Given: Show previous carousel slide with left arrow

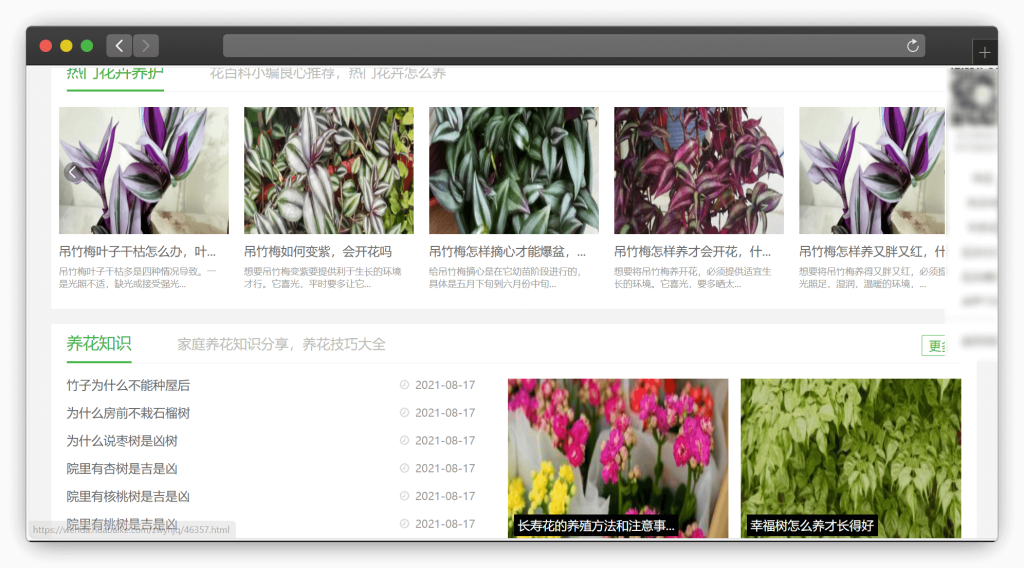Looking at the screenshot, I should pos(73,172).
